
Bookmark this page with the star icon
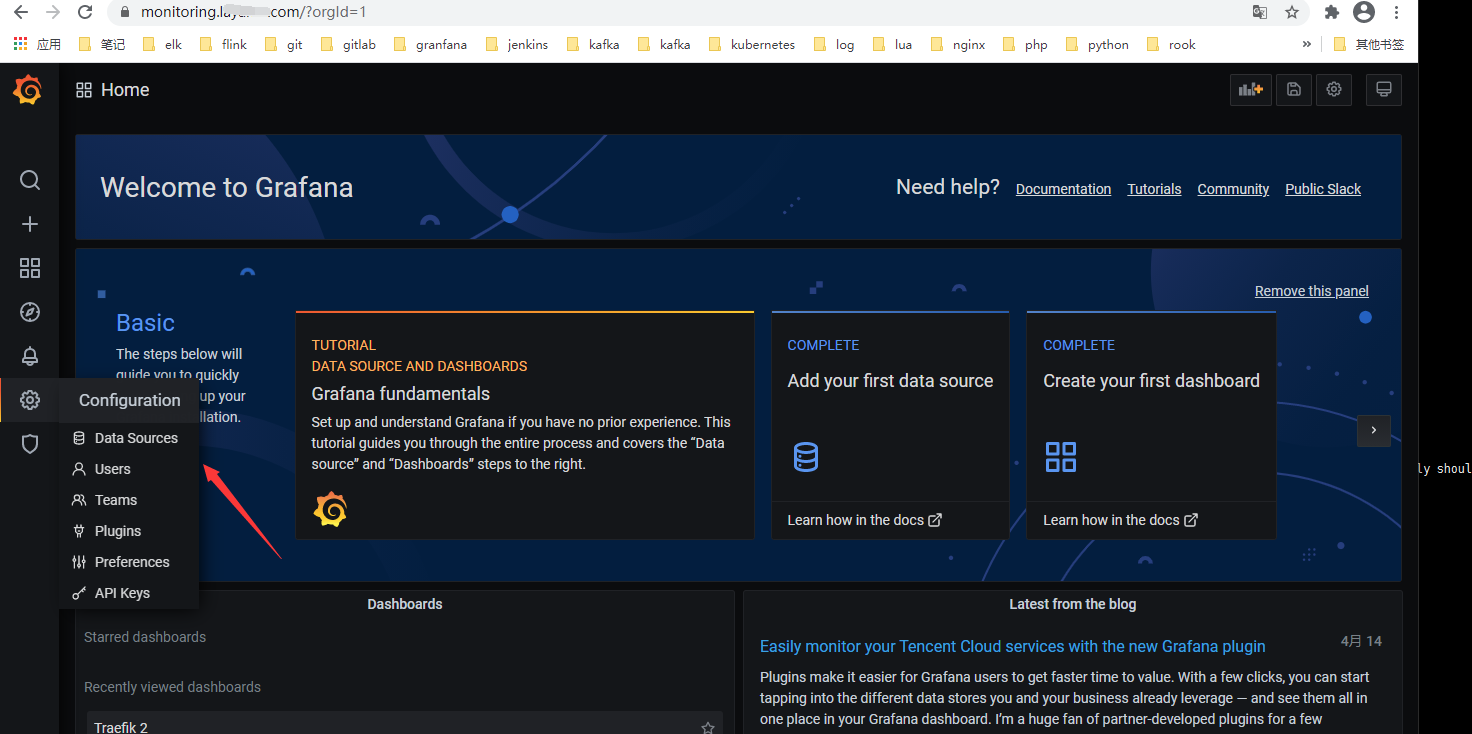pyautogui.click(x=1292, y=12)
